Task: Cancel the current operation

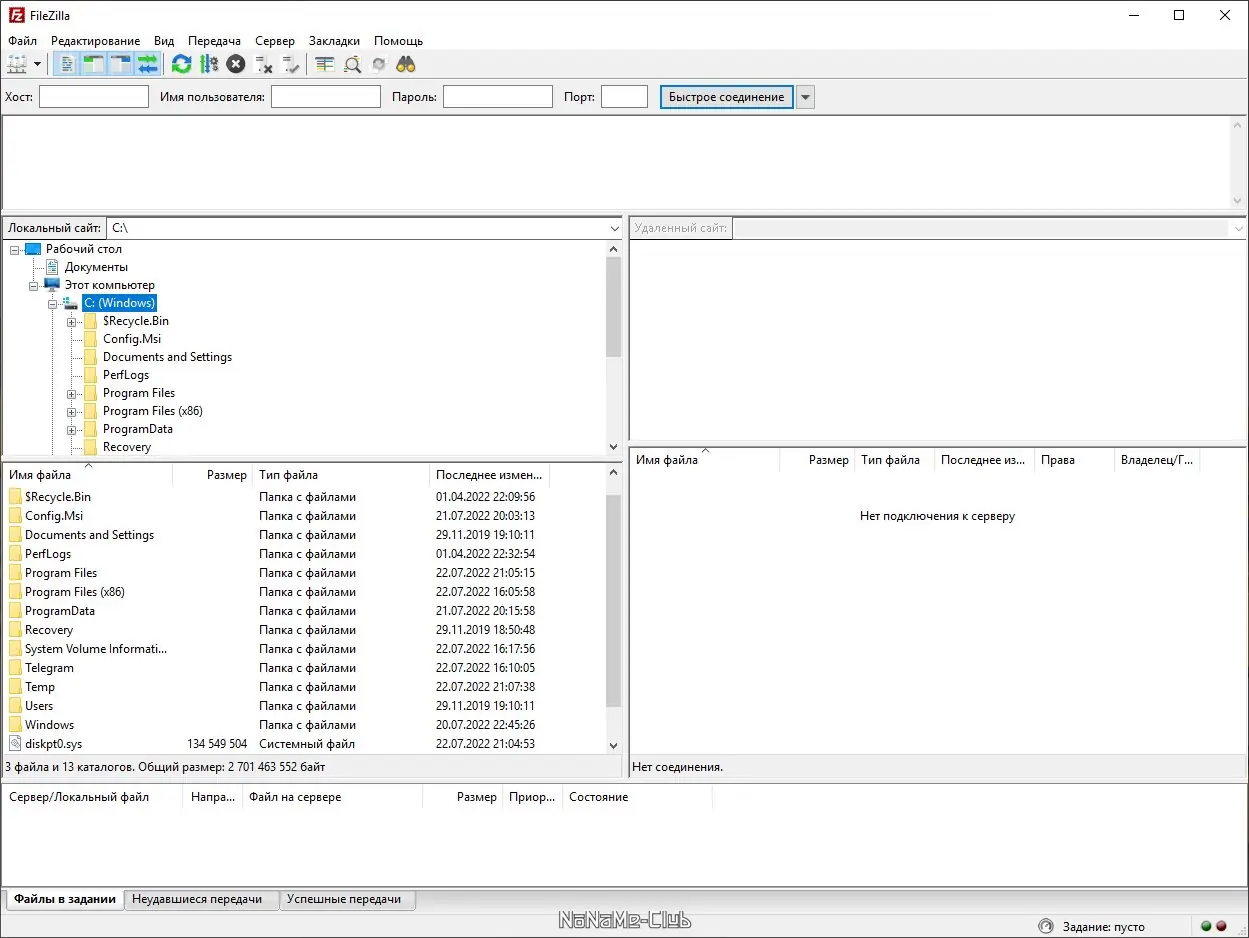Action: tap(235, 64)
